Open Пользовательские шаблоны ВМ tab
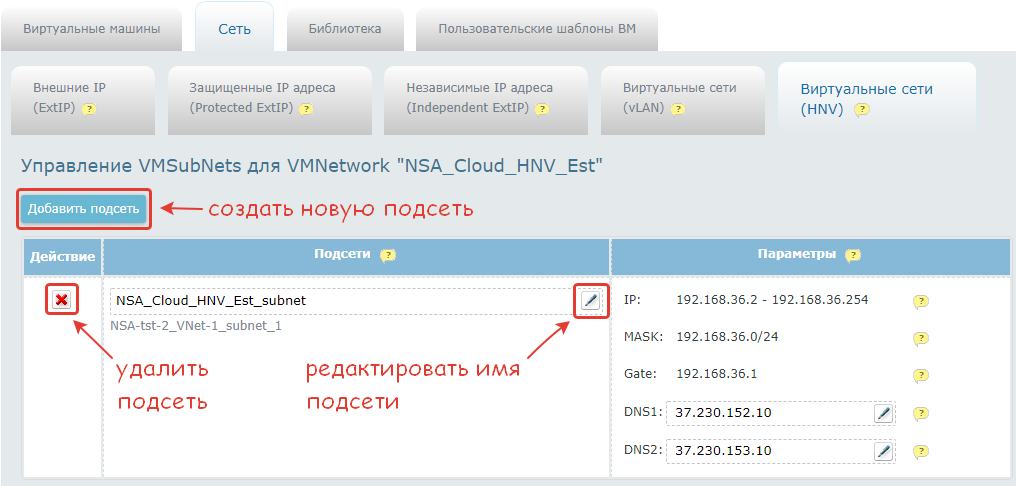The width and height of the screenshot is (1016, 486). [536, 29]
